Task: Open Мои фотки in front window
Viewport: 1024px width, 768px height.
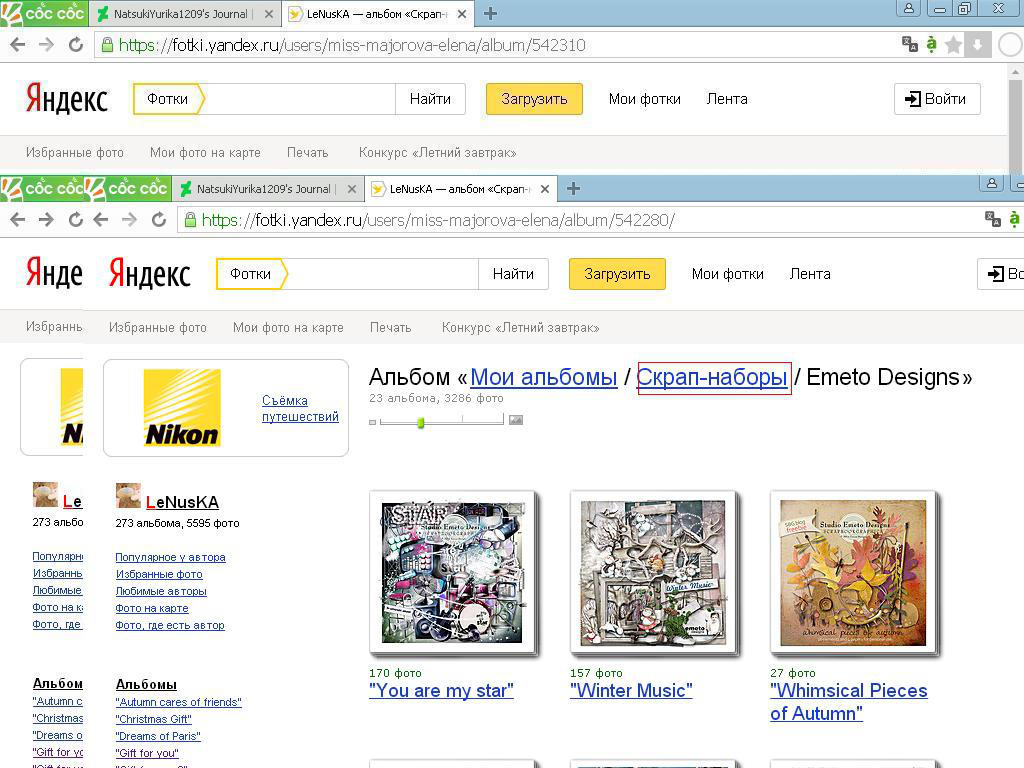Action: (x=728, y=274)
